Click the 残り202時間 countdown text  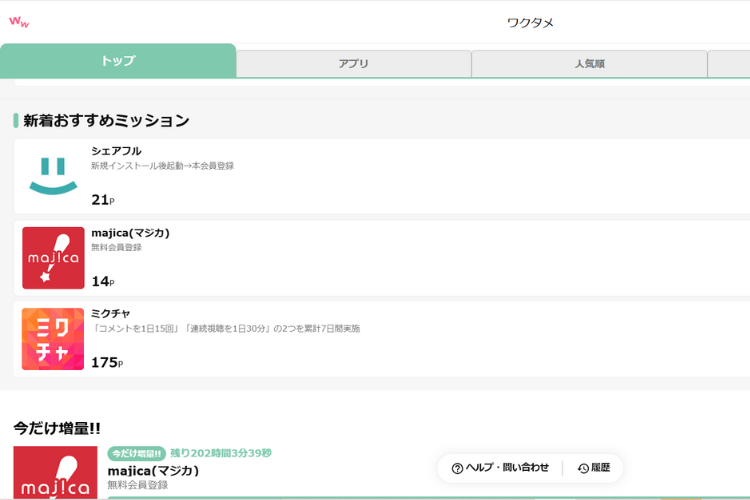pyautogui.click(x=221, y=453)
